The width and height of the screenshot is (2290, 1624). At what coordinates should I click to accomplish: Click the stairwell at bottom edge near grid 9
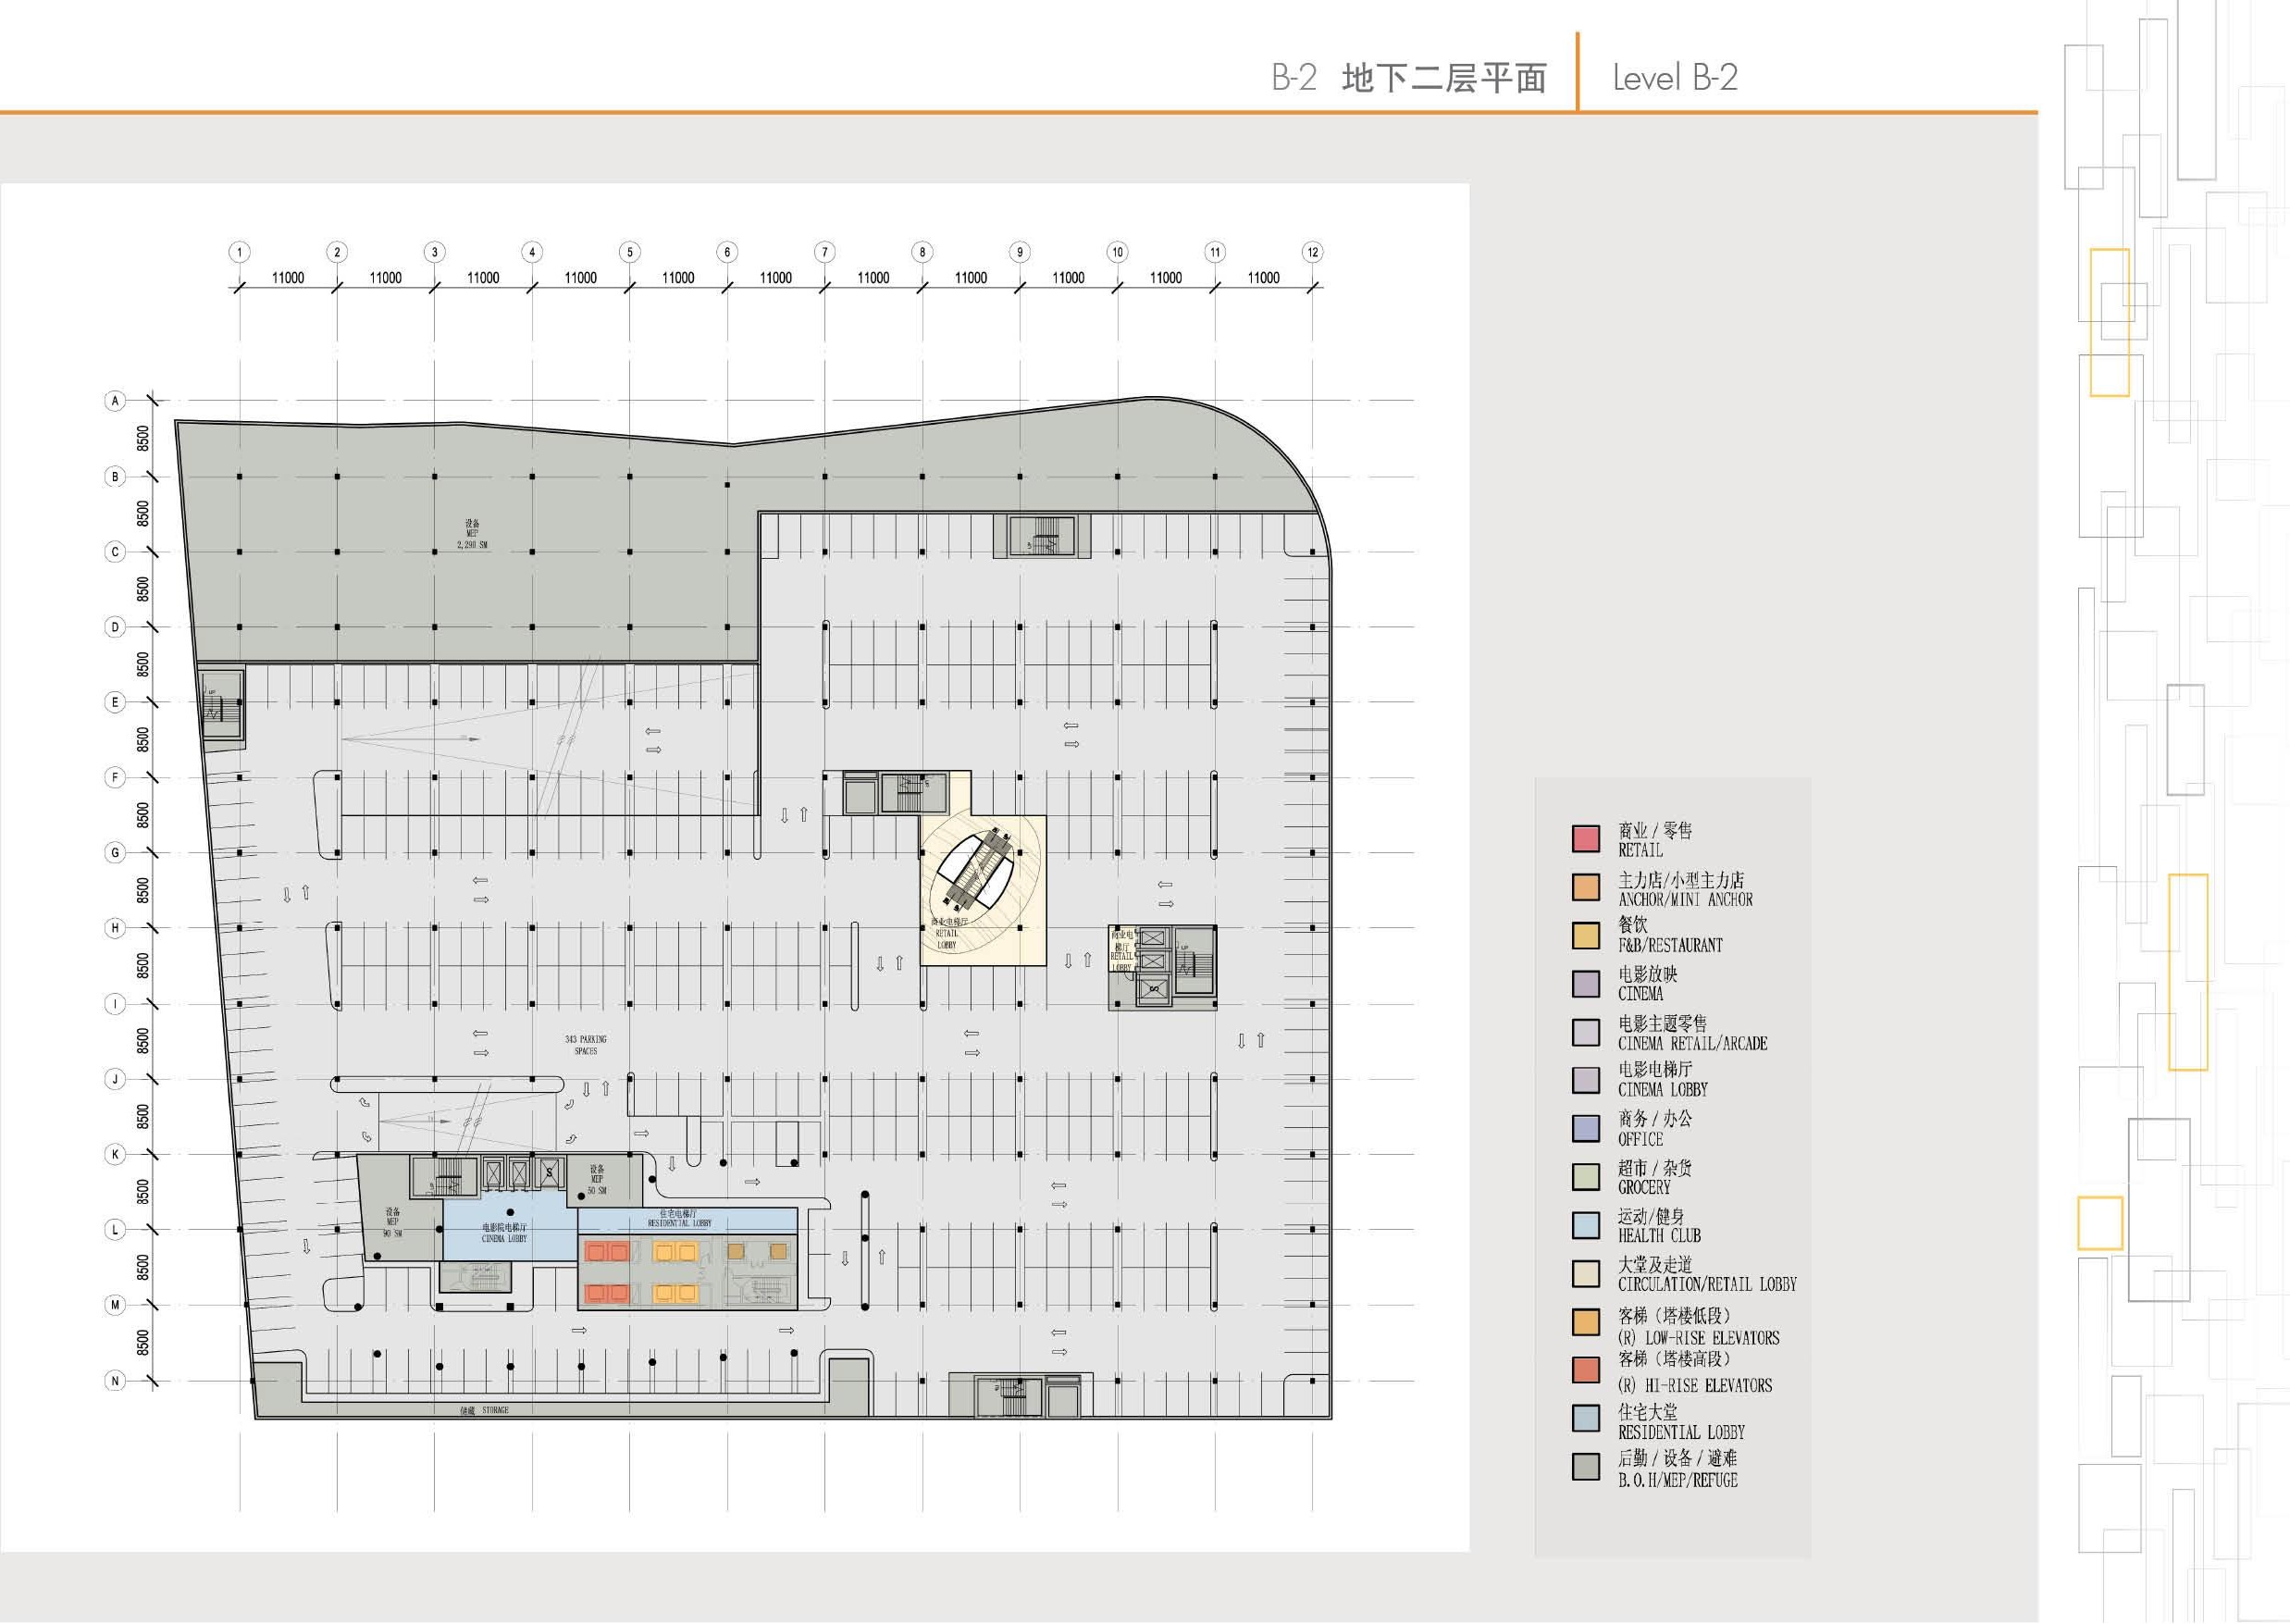click(x=1010, y=1397)
